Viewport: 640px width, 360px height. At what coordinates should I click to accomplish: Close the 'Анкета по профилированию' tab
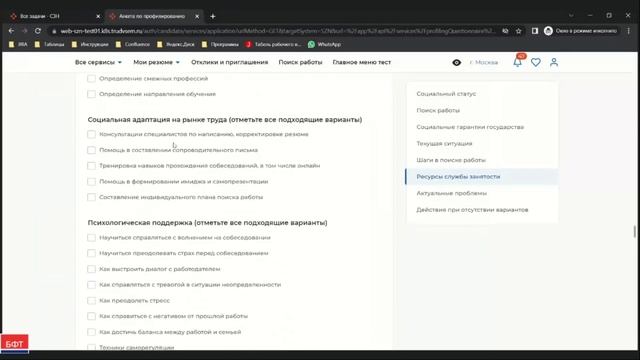click(197, 16)
